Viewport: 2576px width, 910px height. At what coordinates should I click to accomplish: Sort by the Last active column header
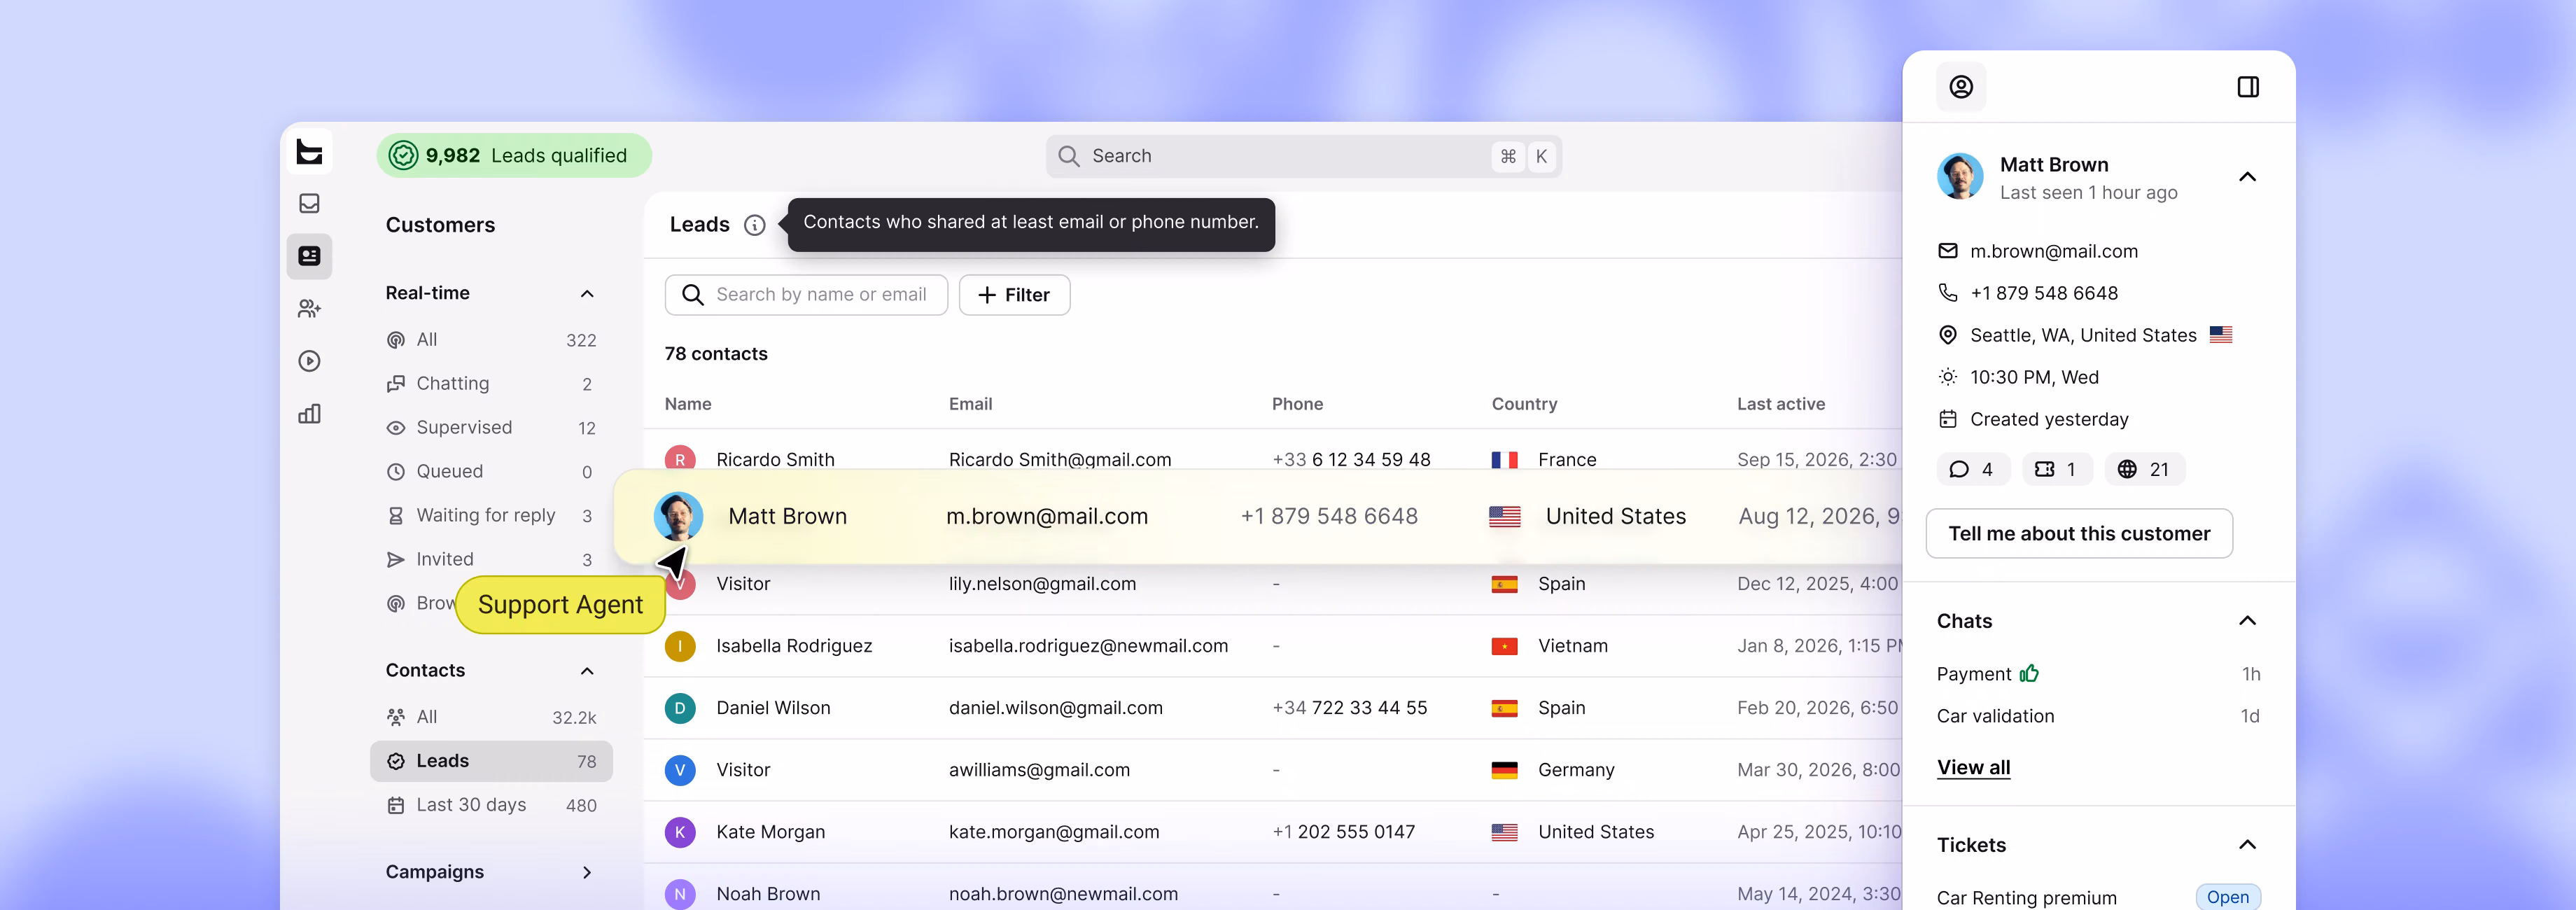click(1780, 404)
